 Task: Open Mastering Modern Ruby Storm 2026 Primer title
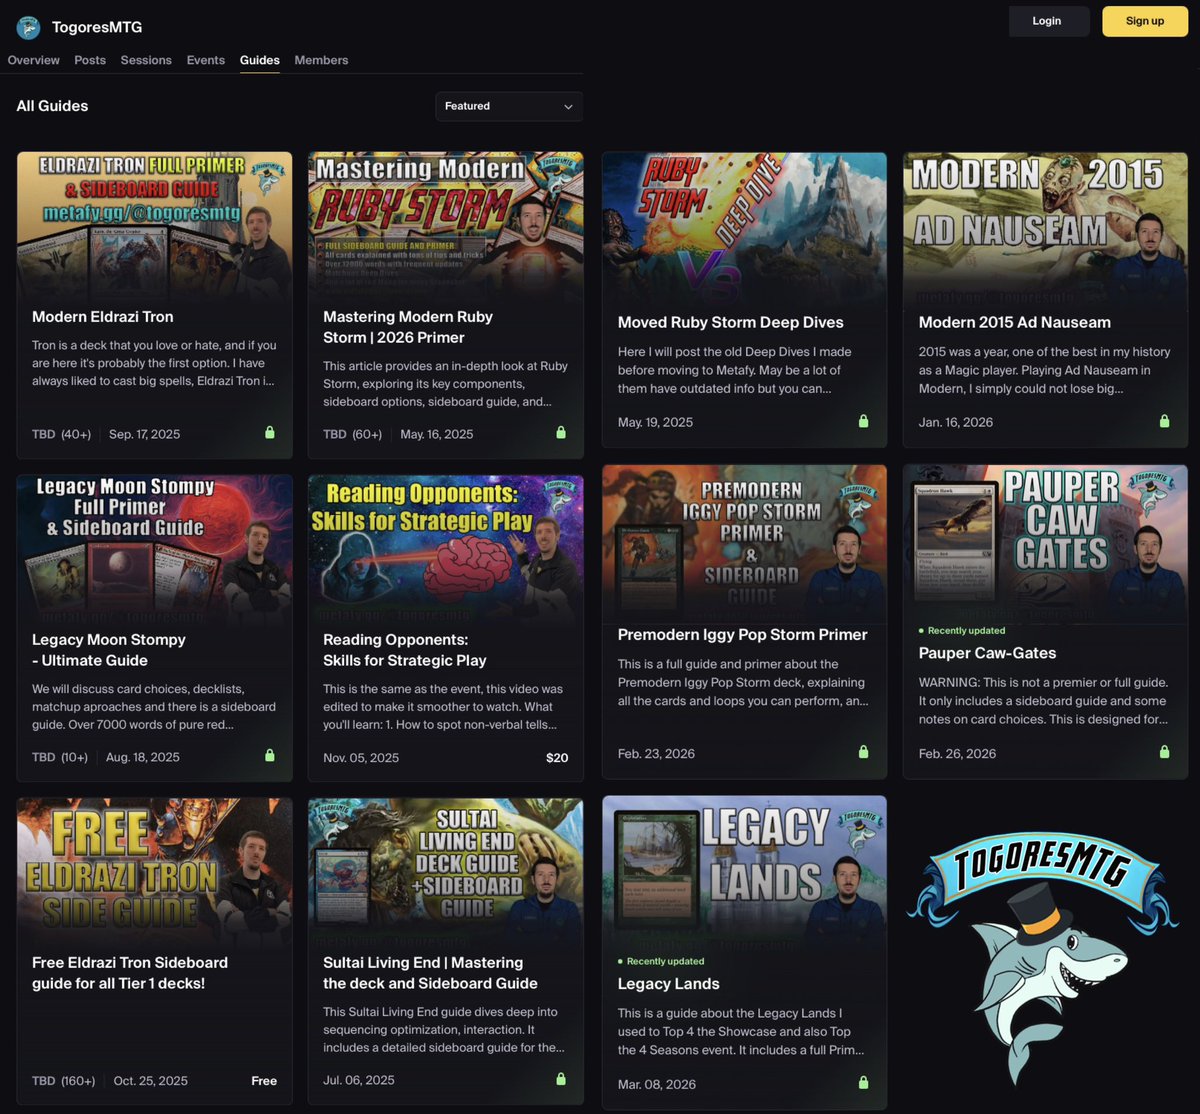[x=408, y=327]
